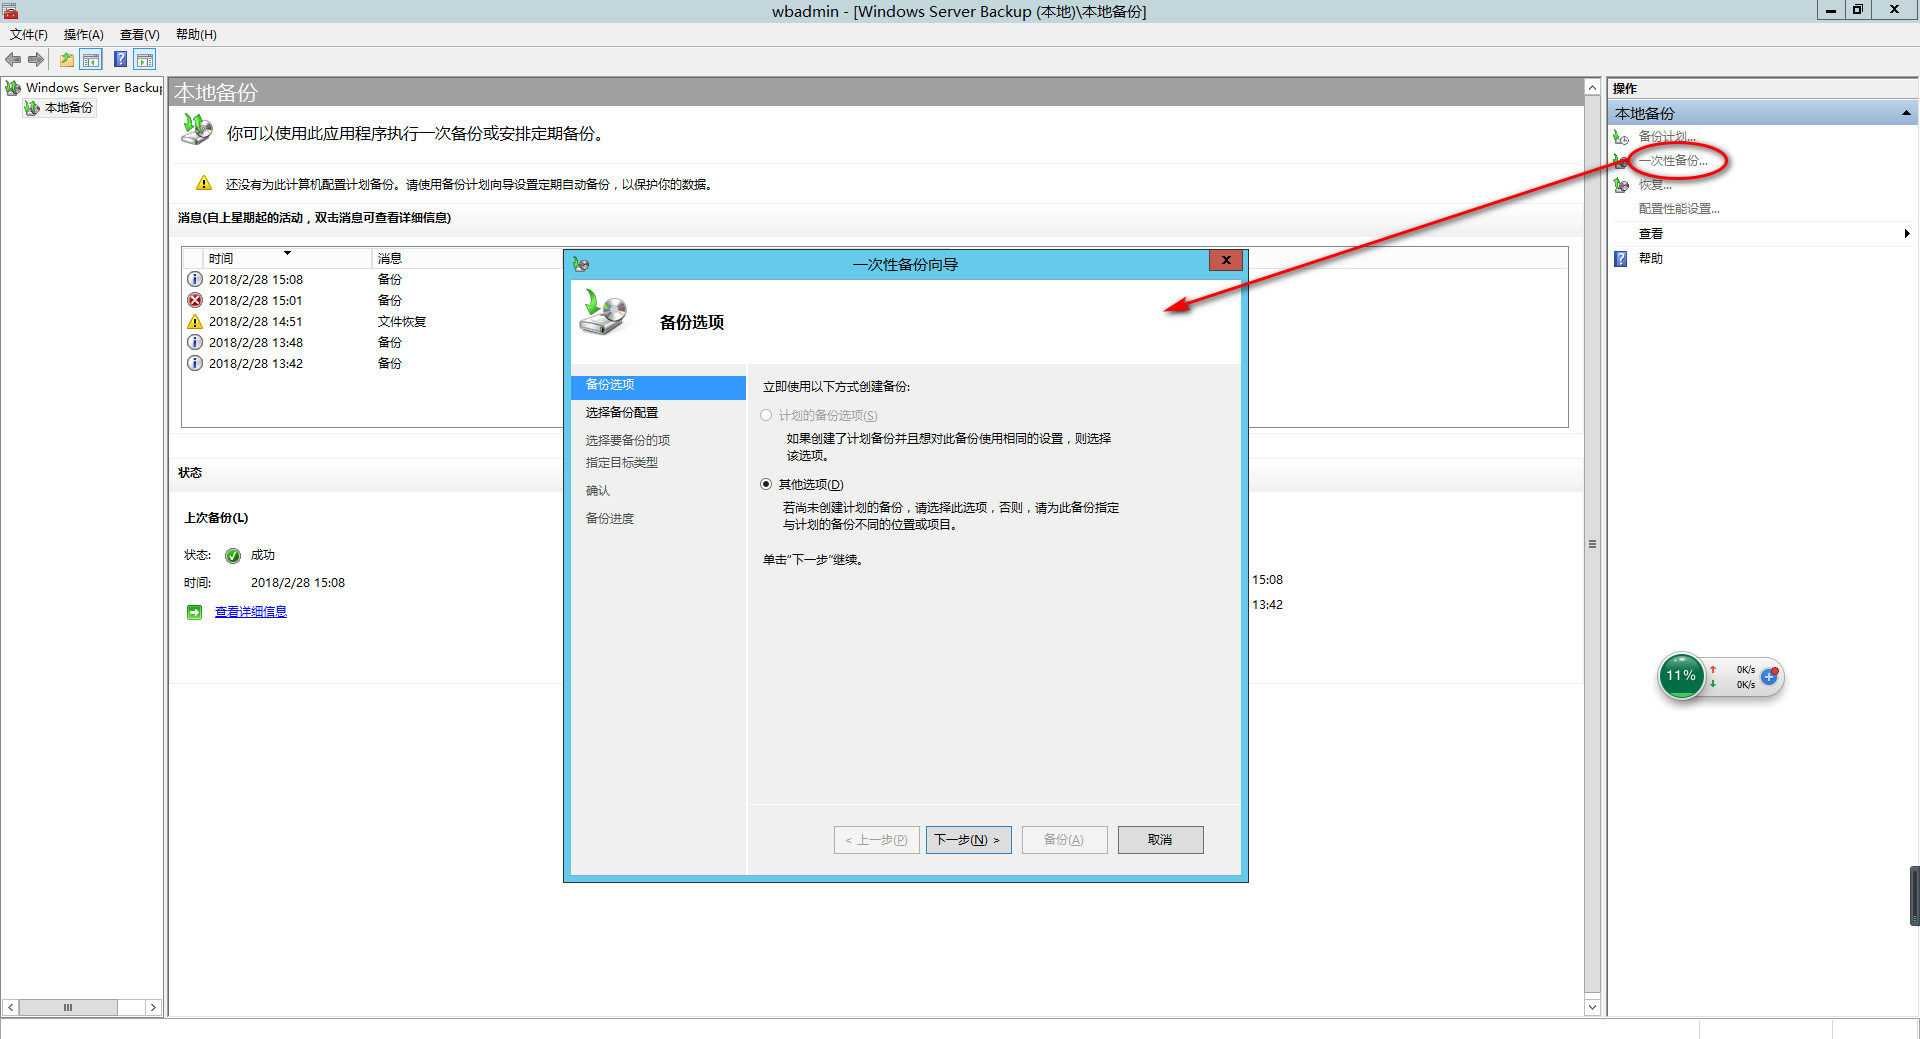Click the console tree horizontal scrollbar thumb

(x=68, y=1007)
